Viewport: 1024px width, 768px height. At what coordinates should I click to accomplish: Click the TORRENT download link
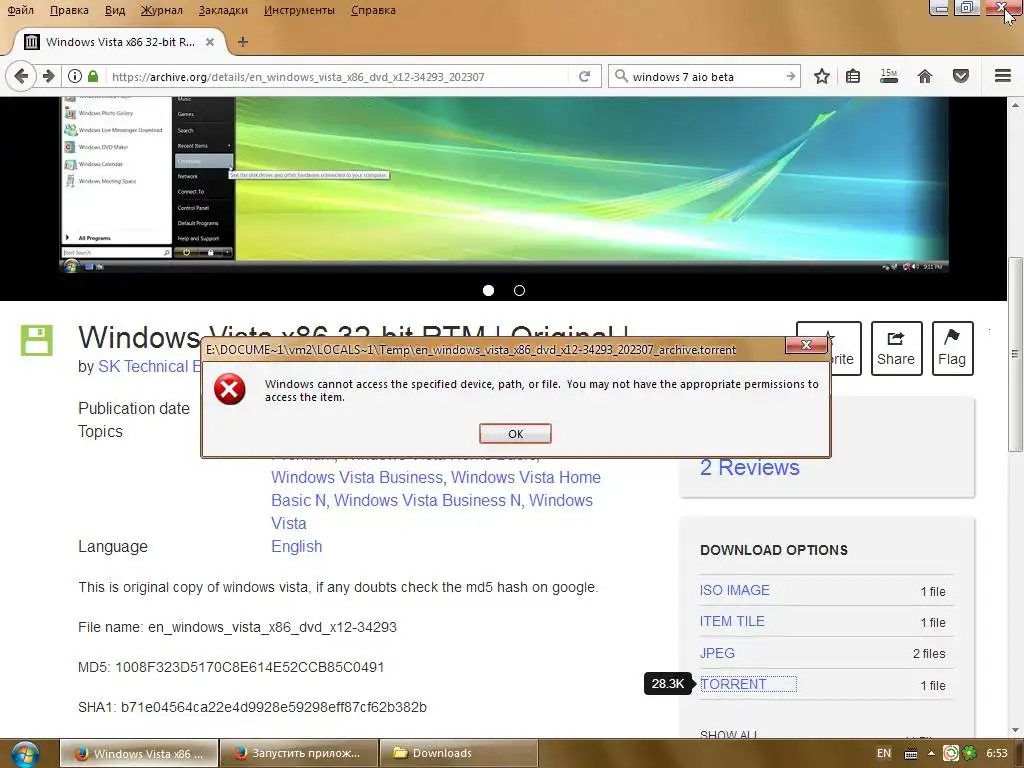pos(733,684)
